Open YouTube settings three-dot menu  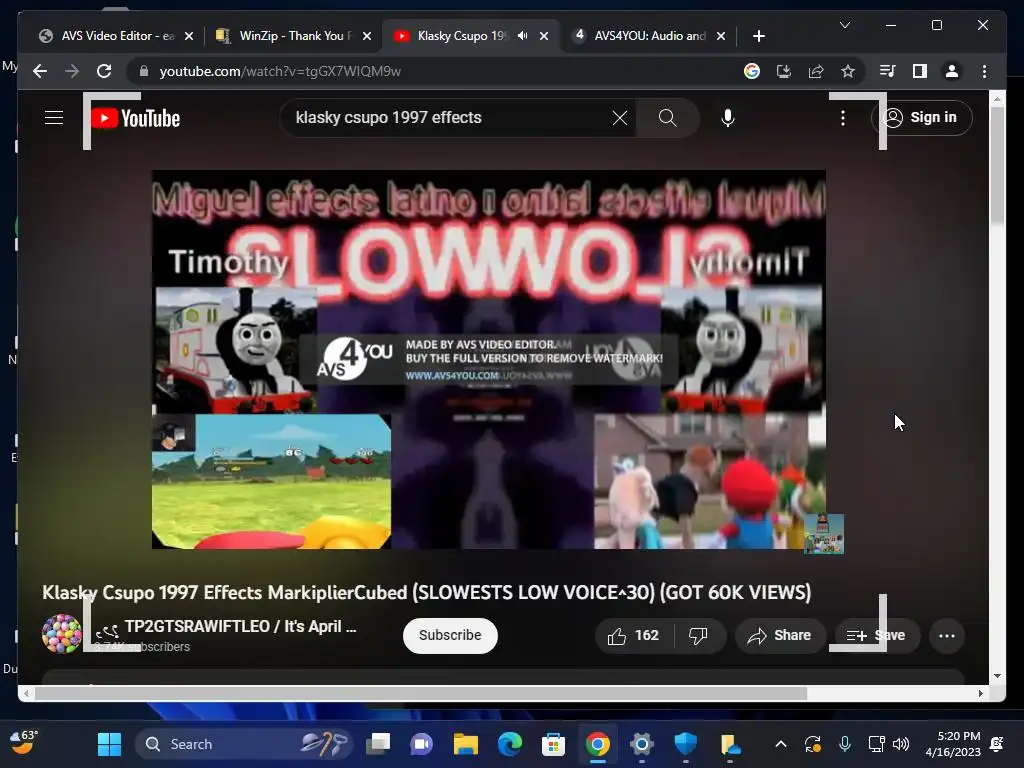click(x=843, y=118)
